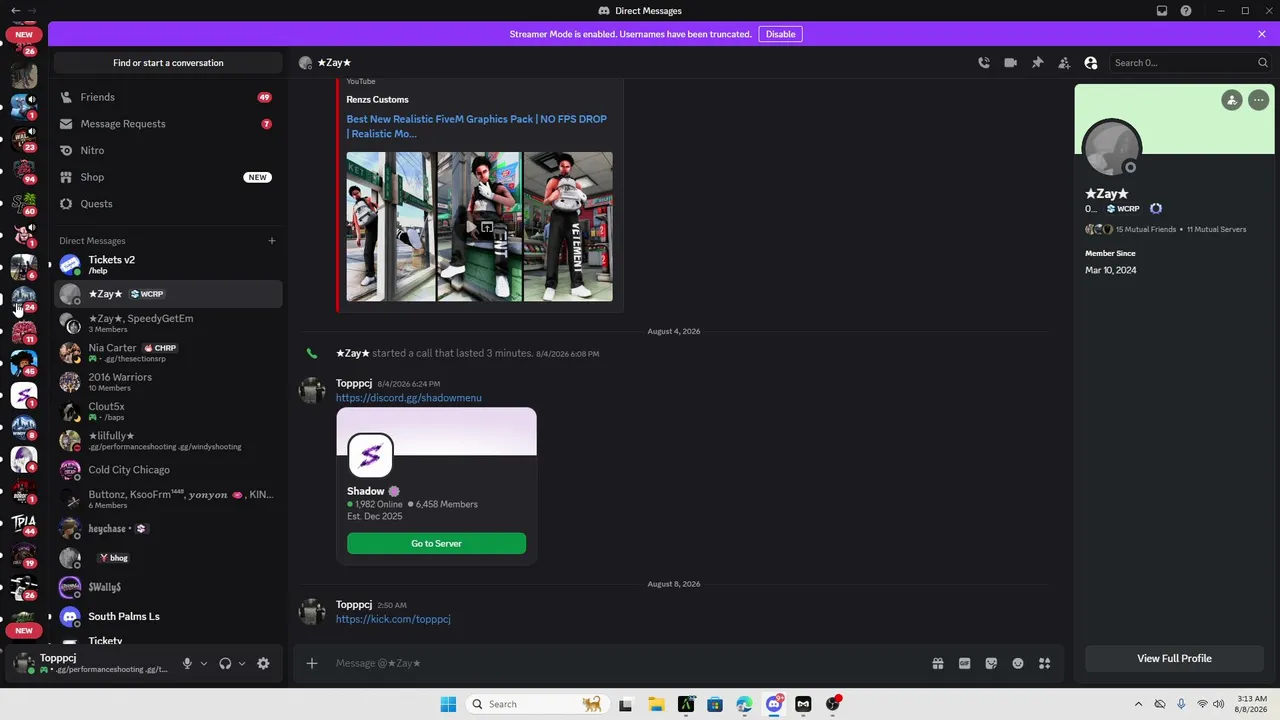Open headphone output options chevron
The height and width of the screenshot is (720, 1280).
241,663
